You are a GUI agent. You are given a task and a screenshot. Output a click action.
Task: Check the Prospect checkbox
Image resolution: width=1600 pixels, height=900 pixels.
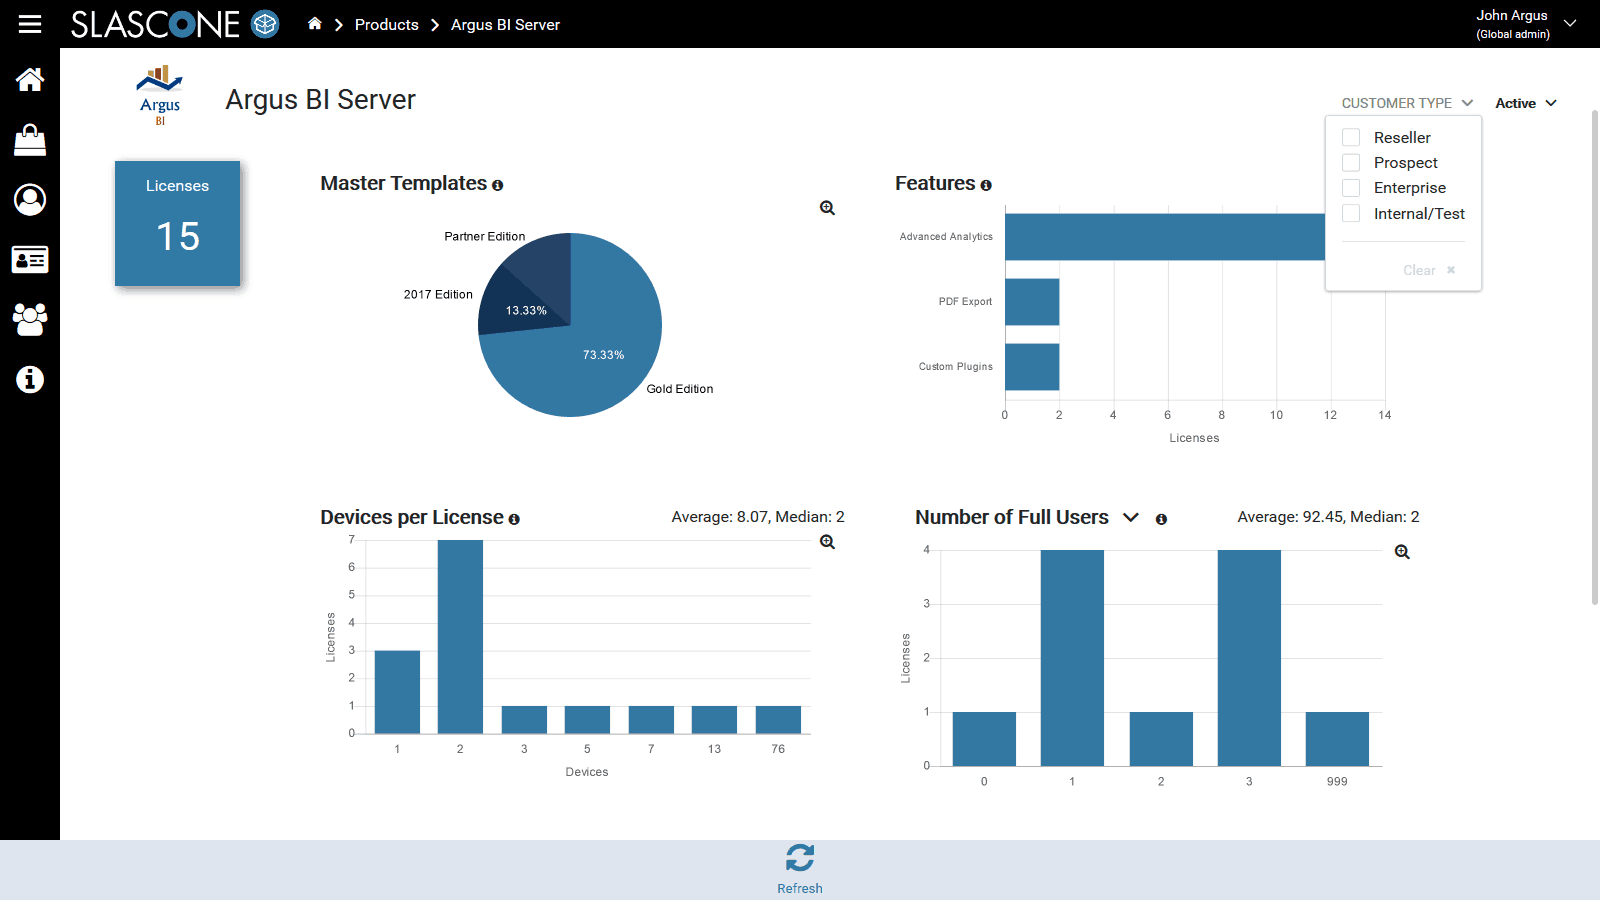[1351, 162]
